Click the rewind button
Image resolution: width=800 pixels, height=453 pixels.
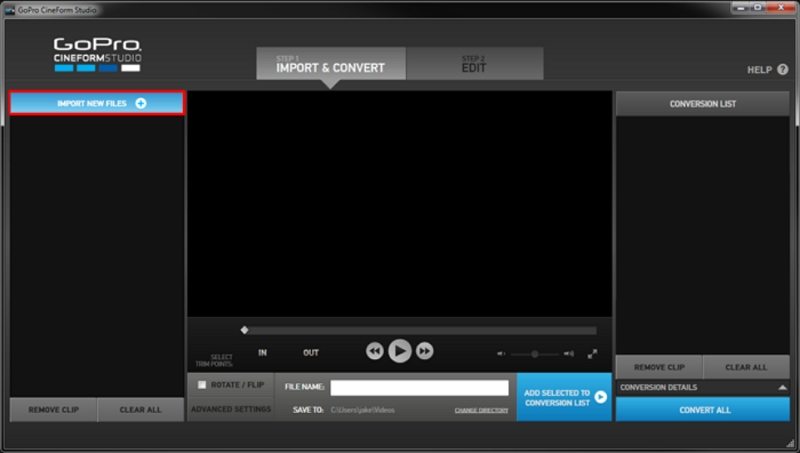tap(374, 351)
